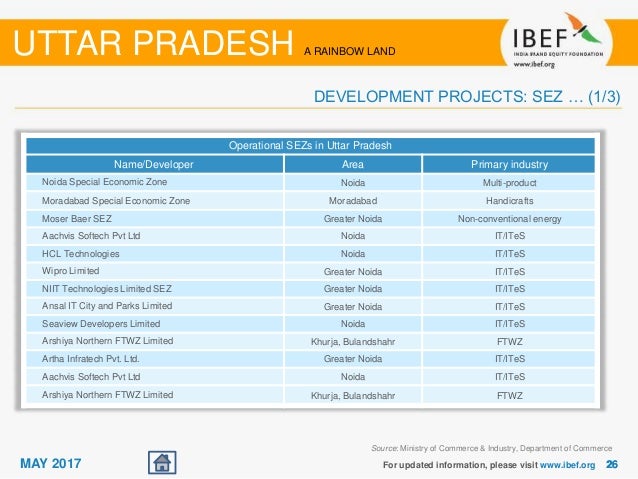Click MAY 2017 date label
Viewport: 638px width, 479px height.
coord(50,463)
